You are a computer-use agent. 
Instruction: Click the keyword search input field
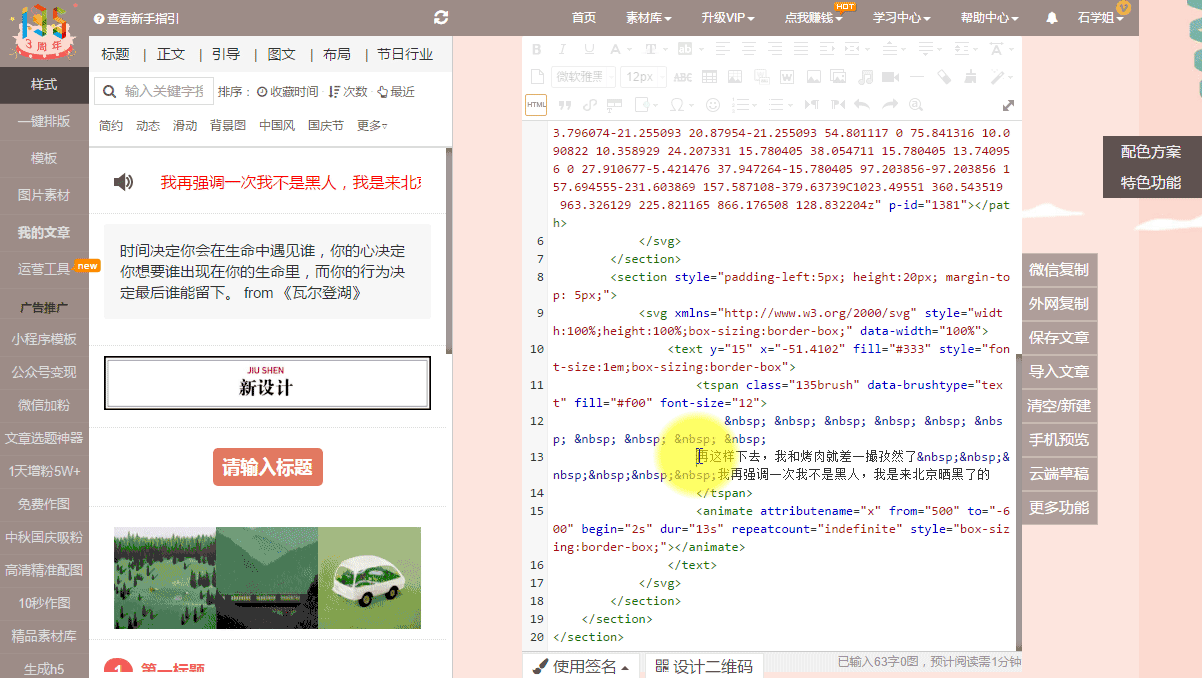(165, 92)
